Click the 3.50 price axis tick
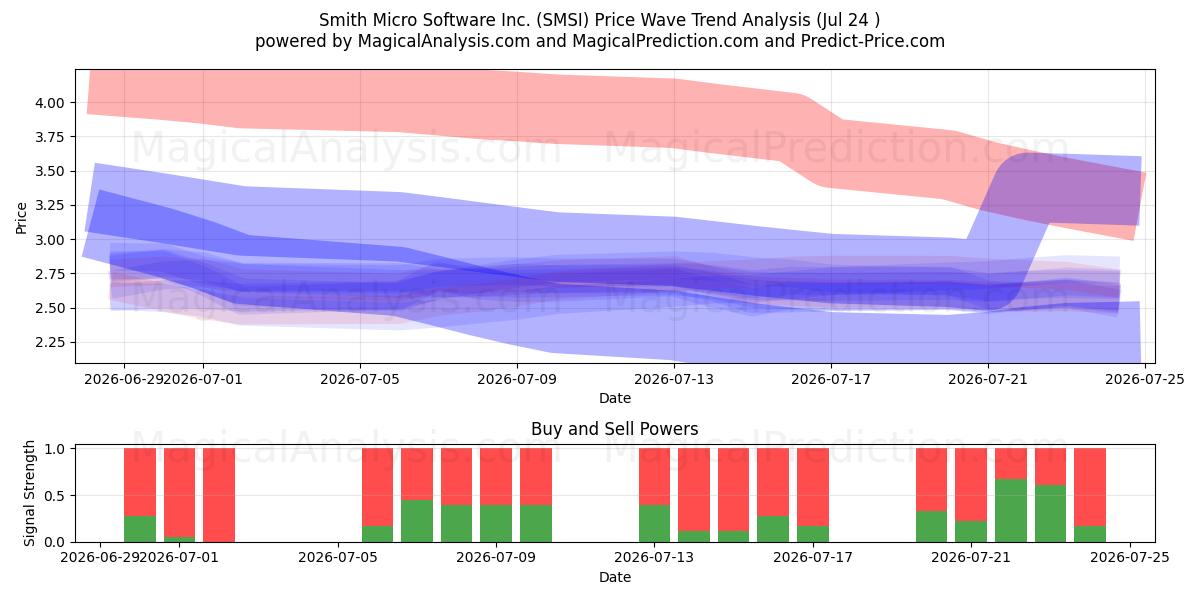This screenshot has width=1200, height=600. tap(52, 171)
